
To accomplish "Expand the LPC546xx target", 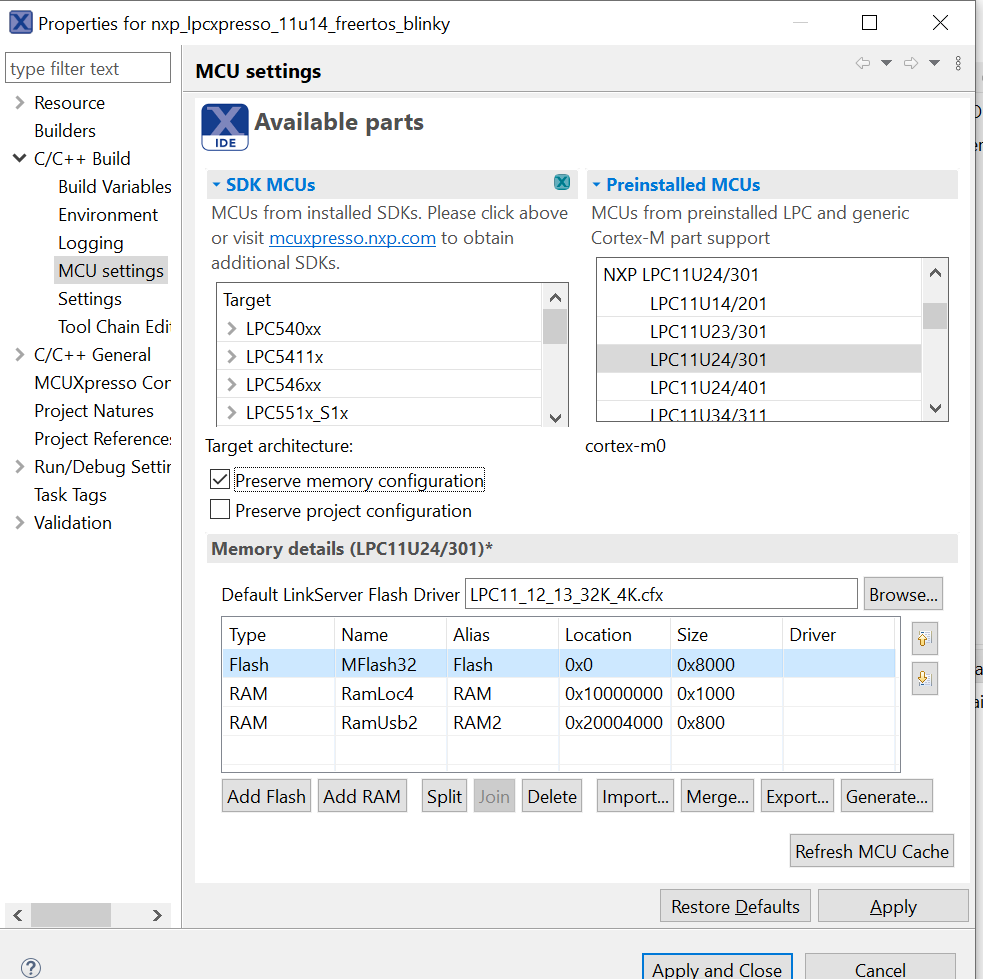I will click(231, 384).
